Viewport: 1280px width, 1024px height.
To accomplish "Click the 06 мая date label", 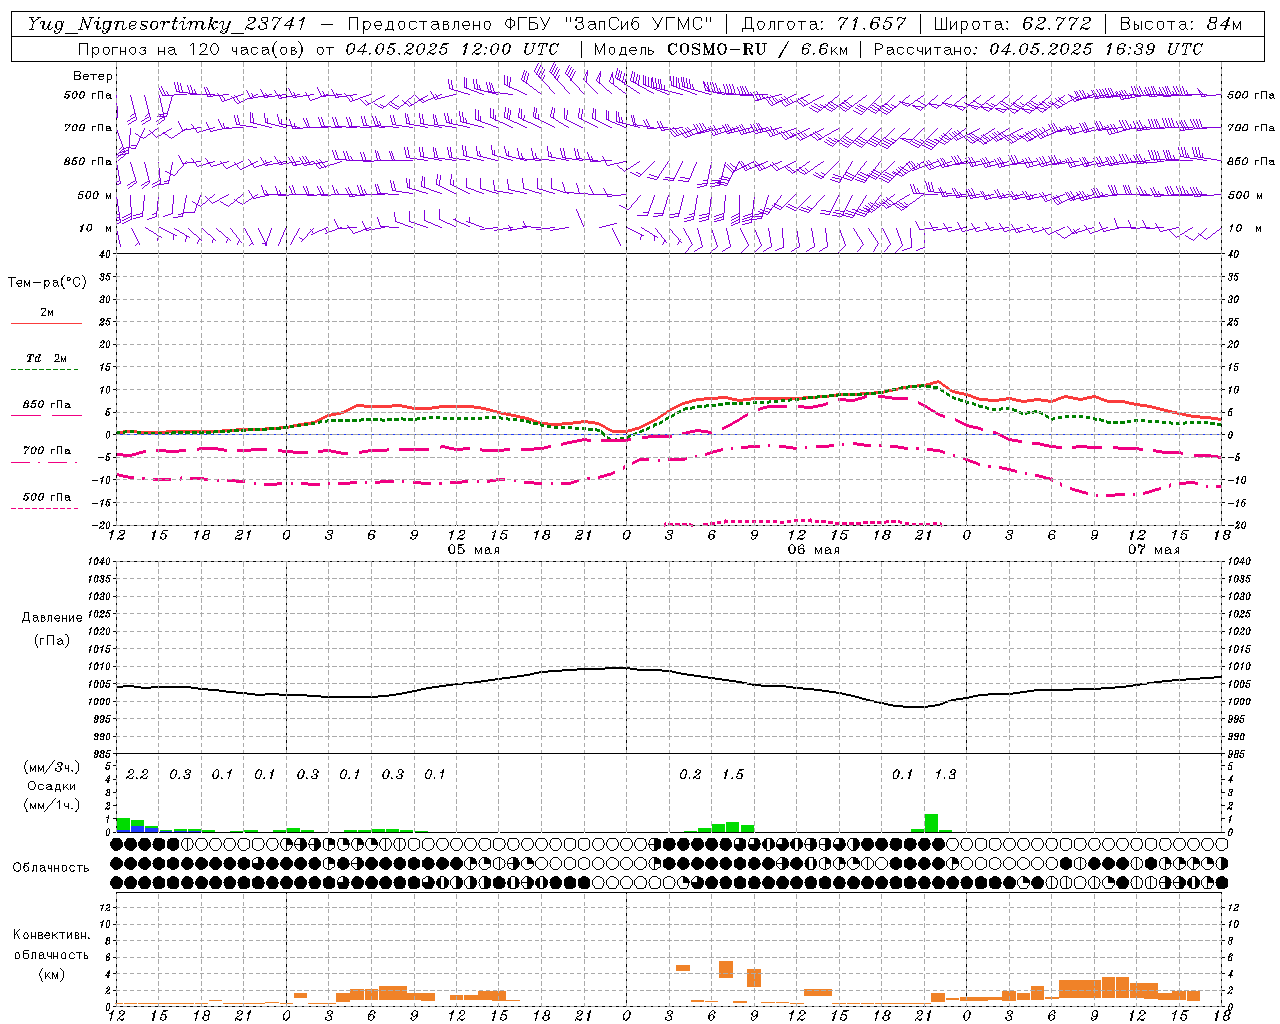I will [x=813, y=550].
